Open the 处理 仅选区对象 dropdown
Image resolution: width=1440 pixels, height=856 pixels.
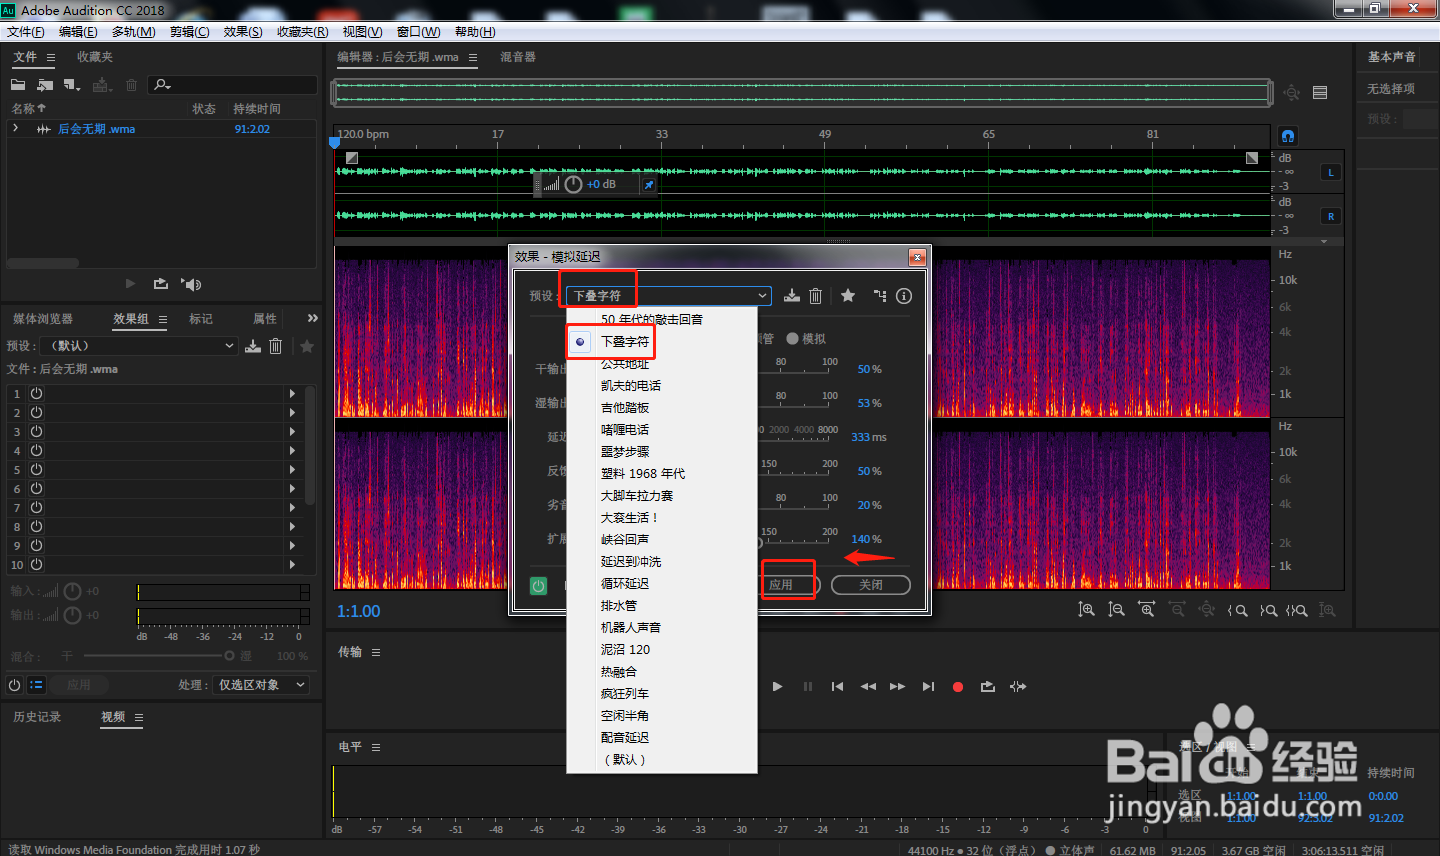[x=261, y=685]
